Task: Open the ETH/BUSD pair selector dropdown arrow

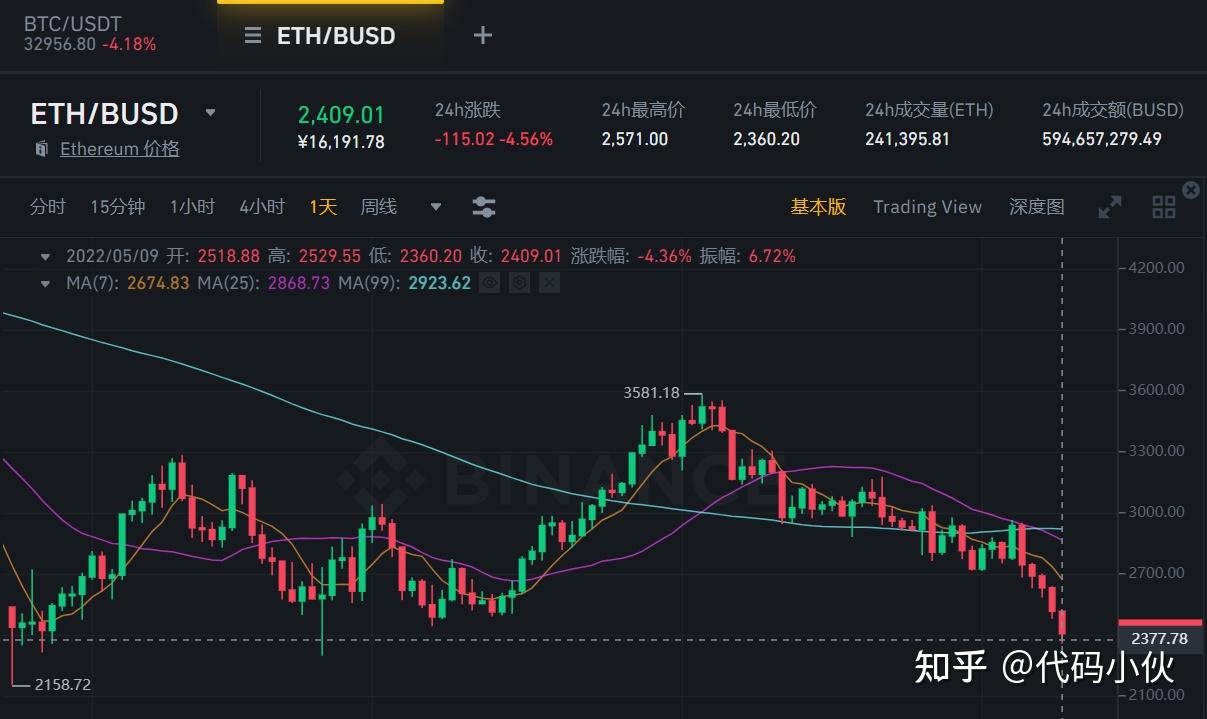Action: point(210,113)
